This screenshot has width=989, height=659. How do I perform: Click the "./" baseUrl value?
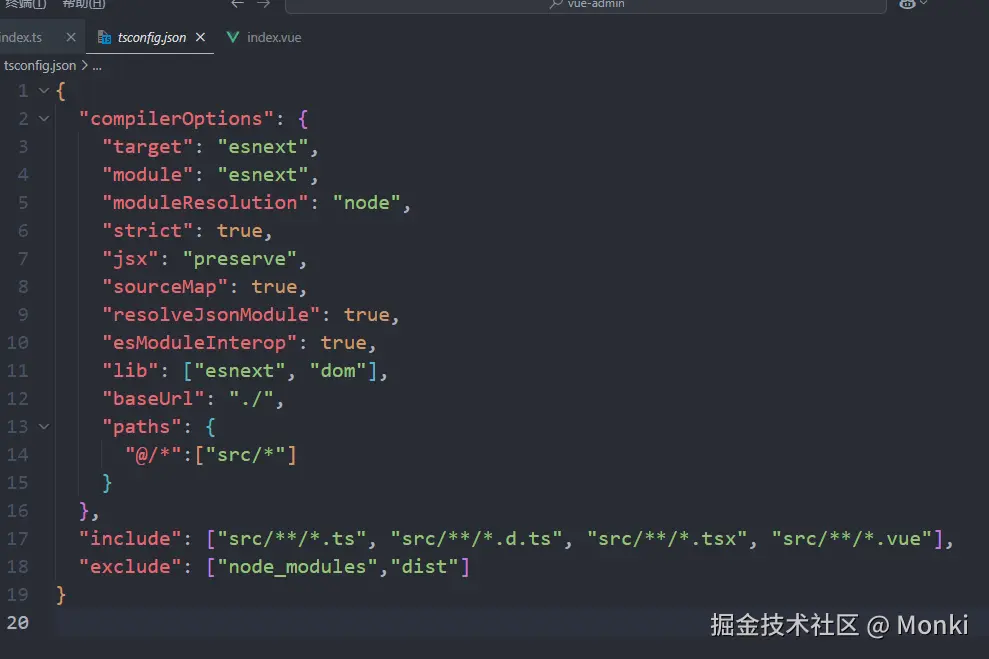pyautogui.click(x=252, y=399)
